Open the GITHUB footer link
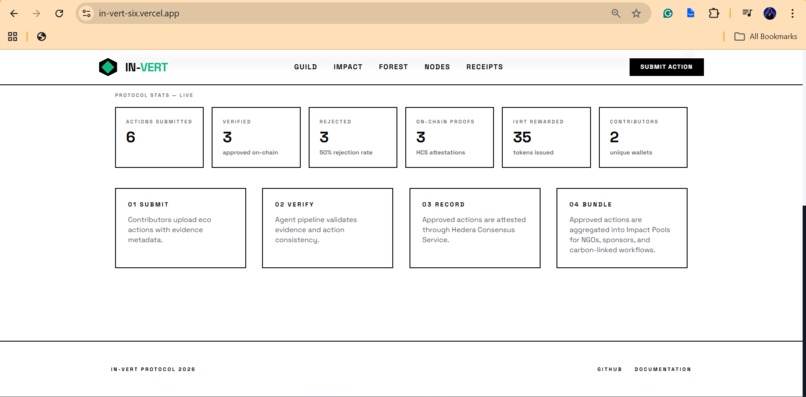This screenshot has height=397, width=806. click(610, 369)
